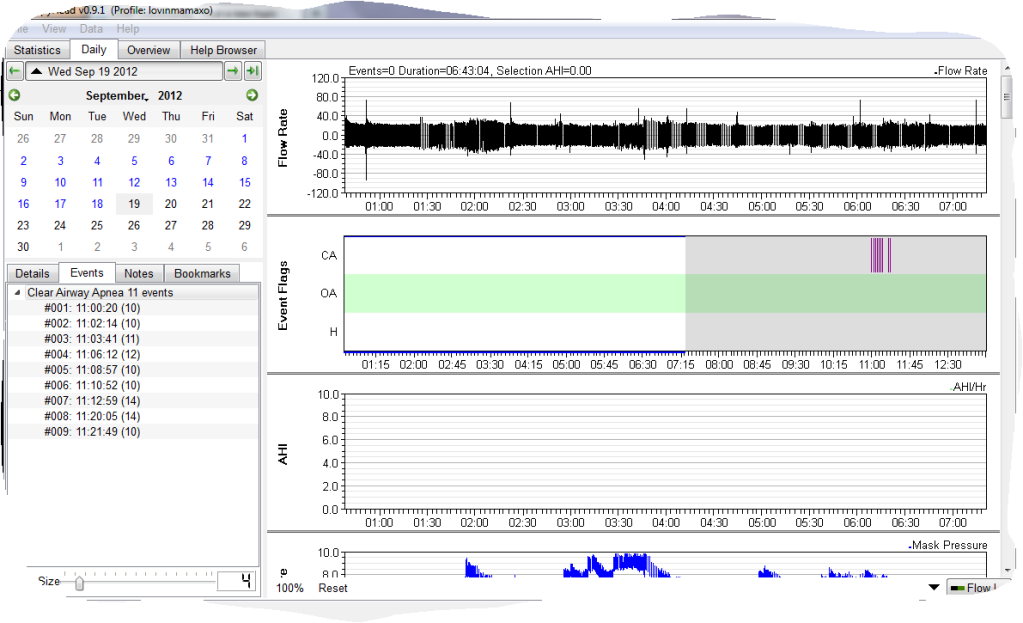Open the graph list dropdown arrow near Flow

pos(934,588)
